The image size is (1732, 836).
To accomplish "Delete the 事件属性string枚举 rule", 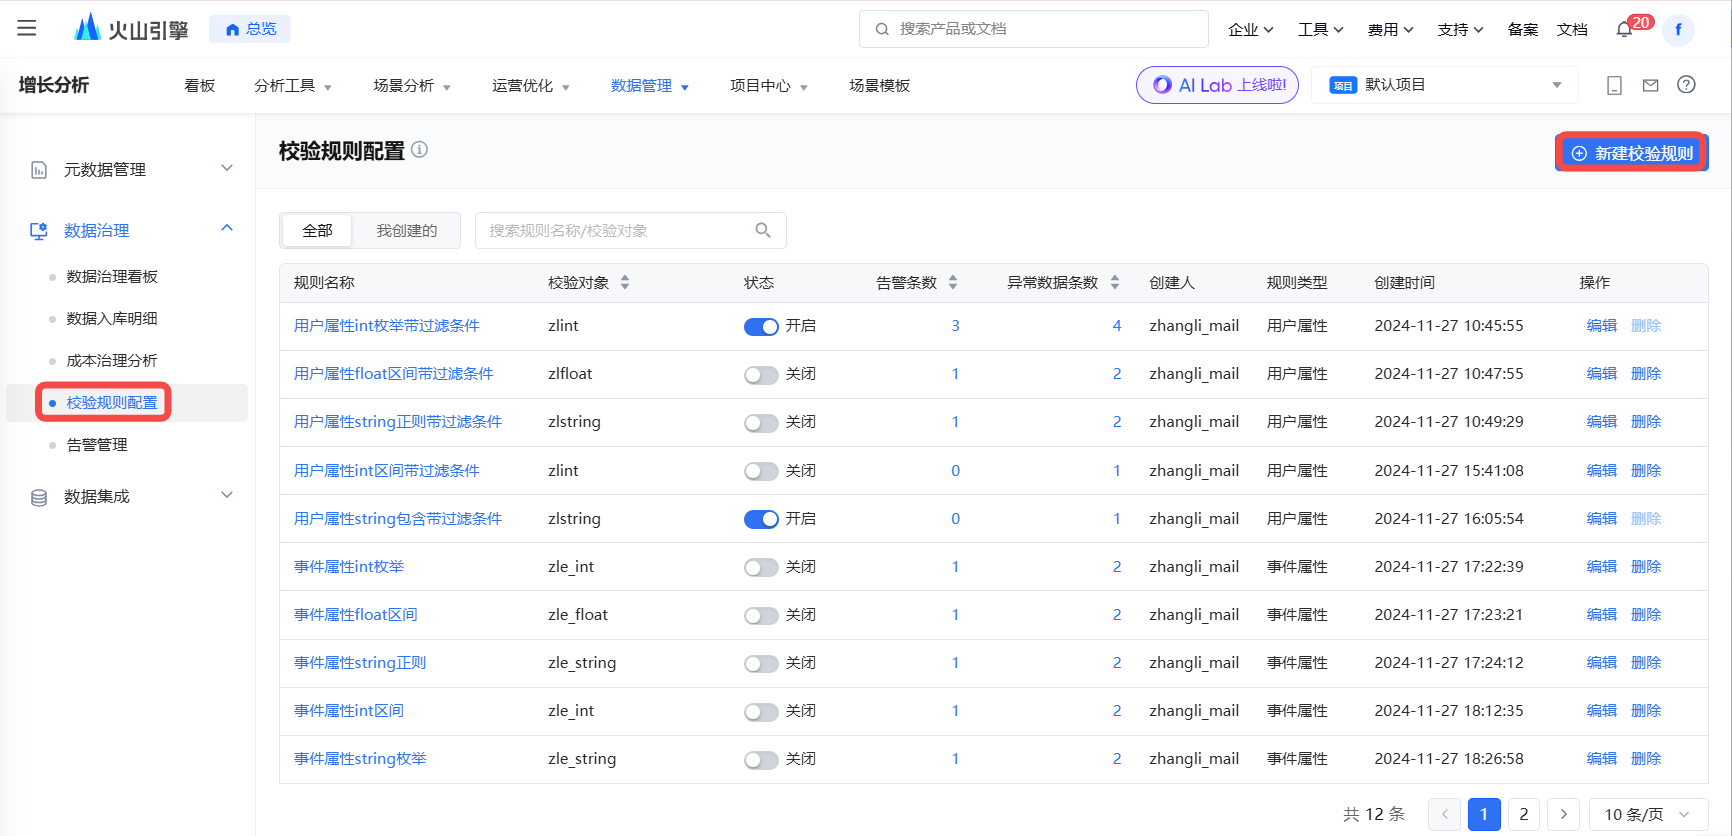I will pos(1646,759).
